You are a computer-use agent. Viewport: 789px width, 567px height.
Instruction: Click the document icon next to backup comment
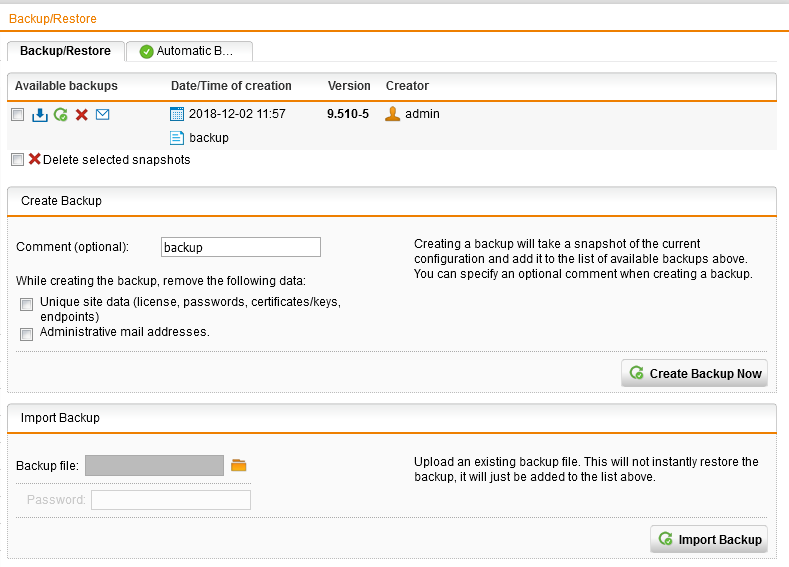click(177, 138)
